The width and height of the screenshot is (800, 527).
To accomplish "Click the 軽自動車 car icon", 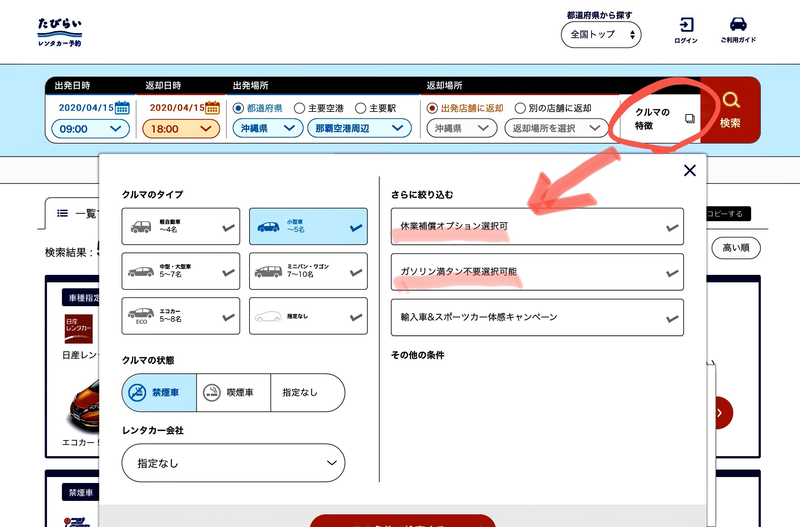I will [141, 227].
